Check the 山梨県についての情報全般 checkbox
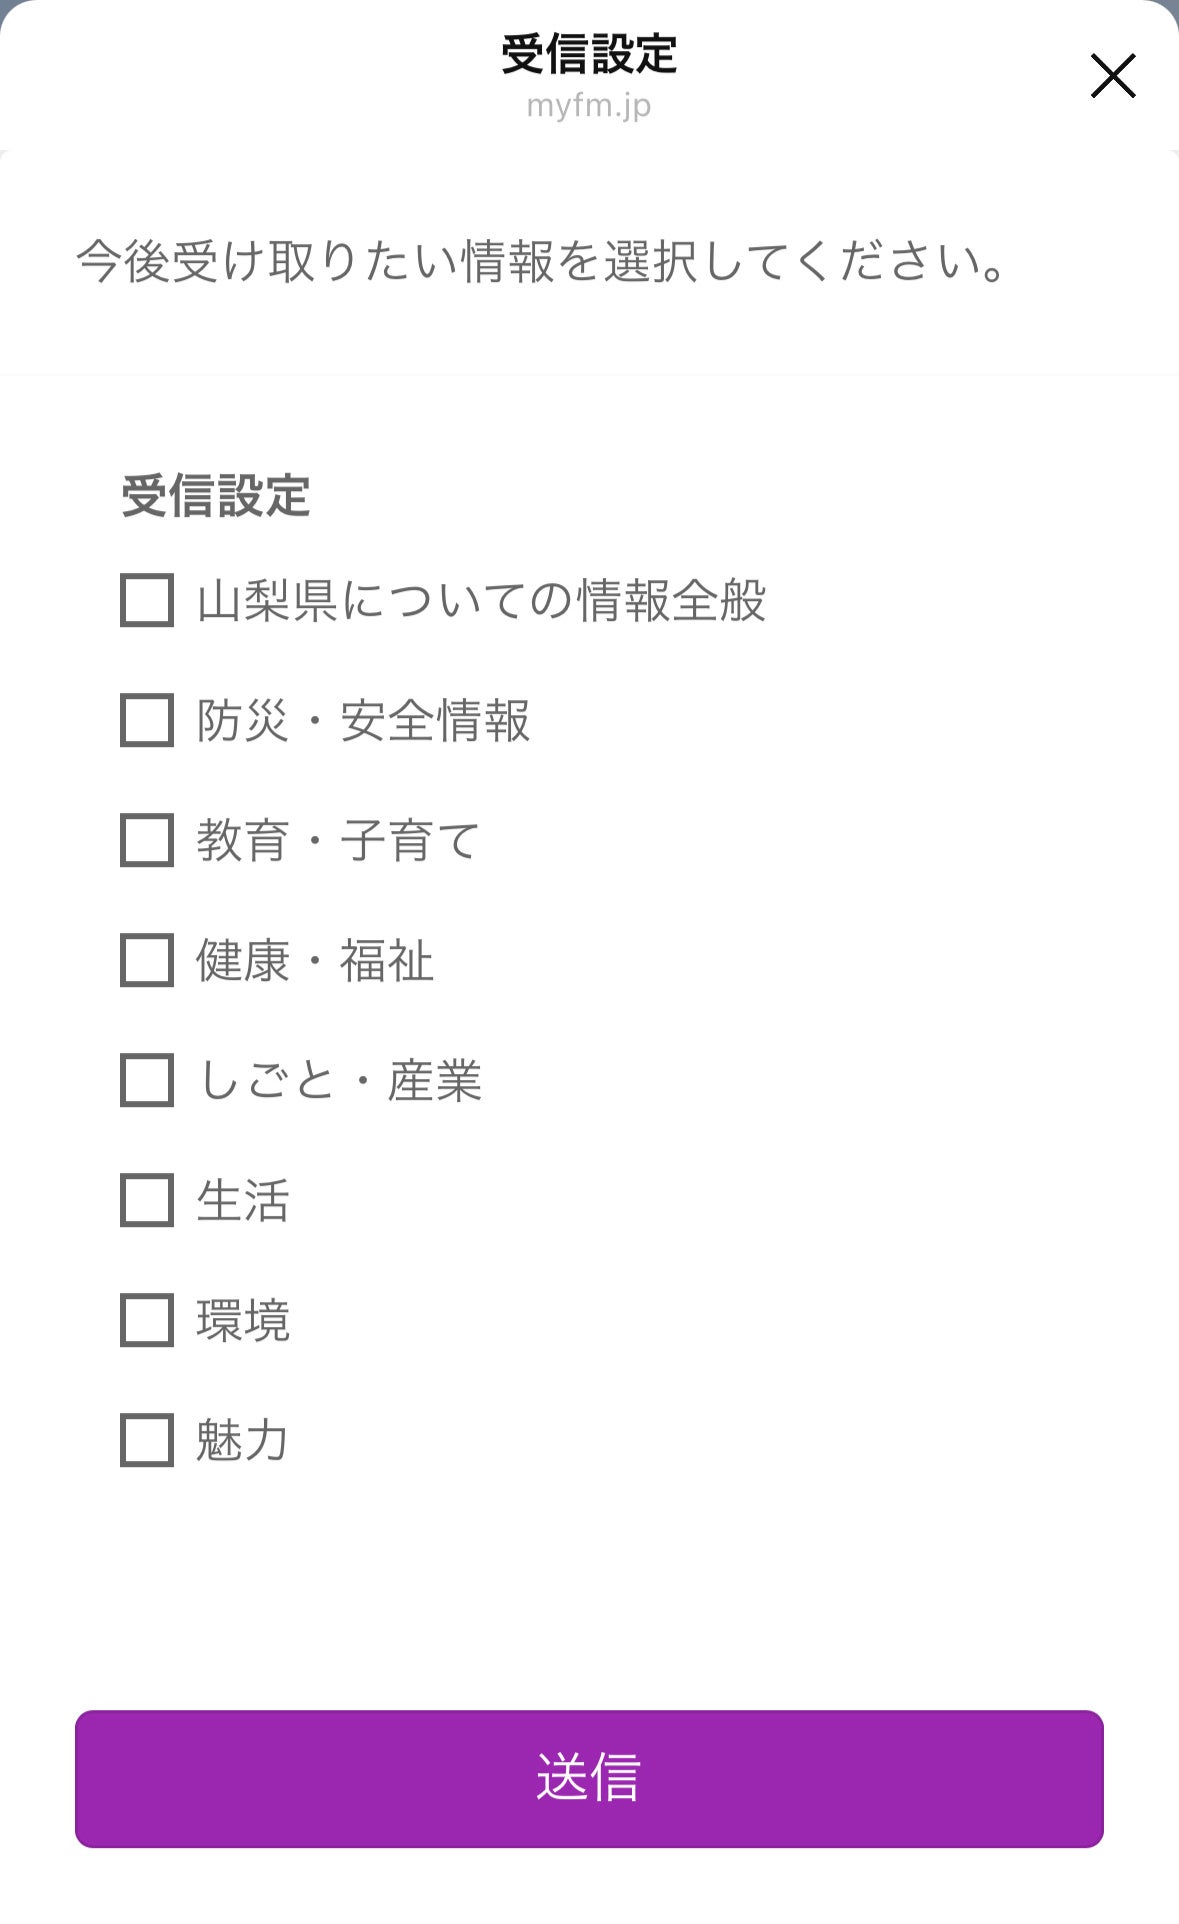 point(147,600)
